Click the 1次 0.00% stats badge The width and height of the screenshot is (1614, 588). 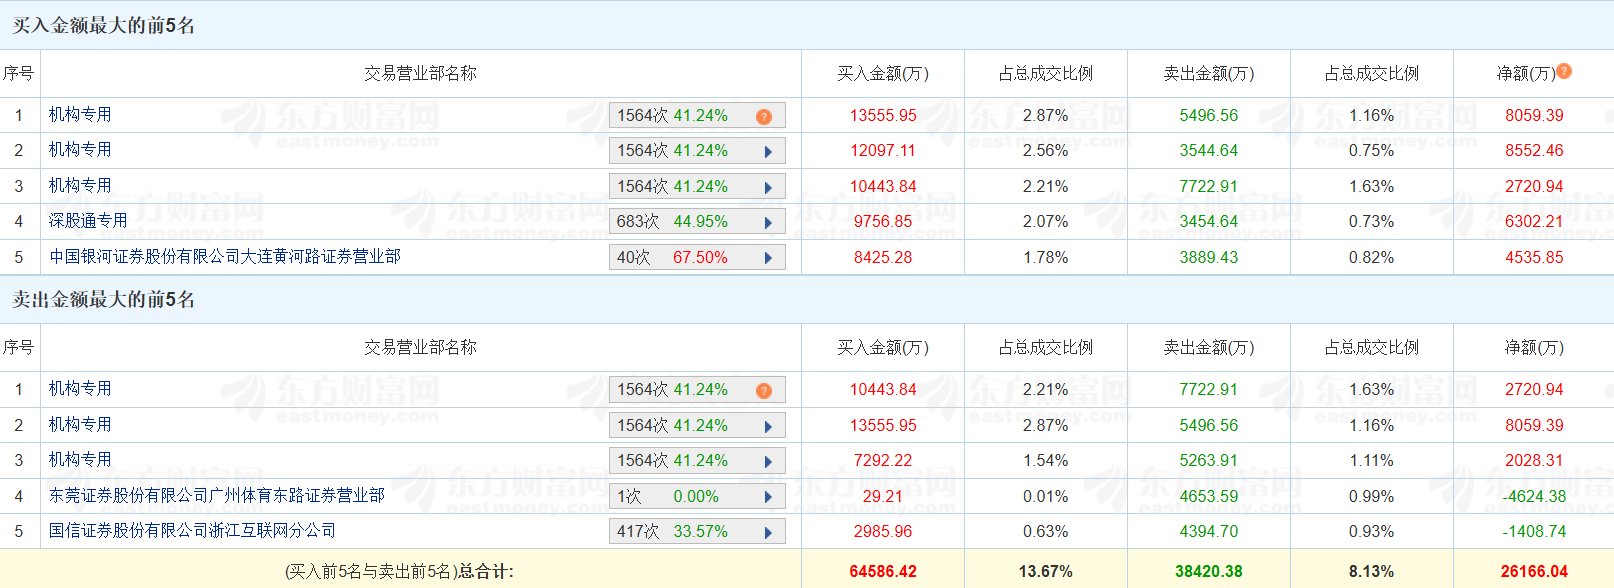[668, 496]
